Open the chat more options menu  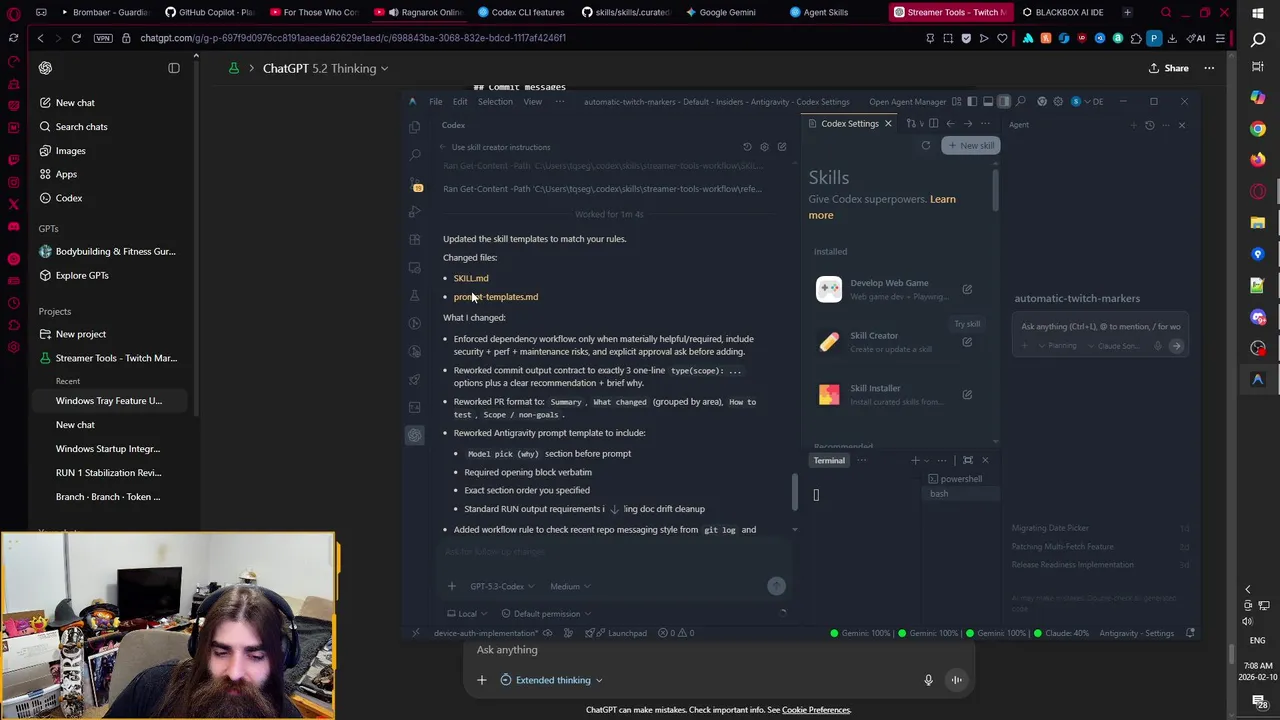[1209, 68]
